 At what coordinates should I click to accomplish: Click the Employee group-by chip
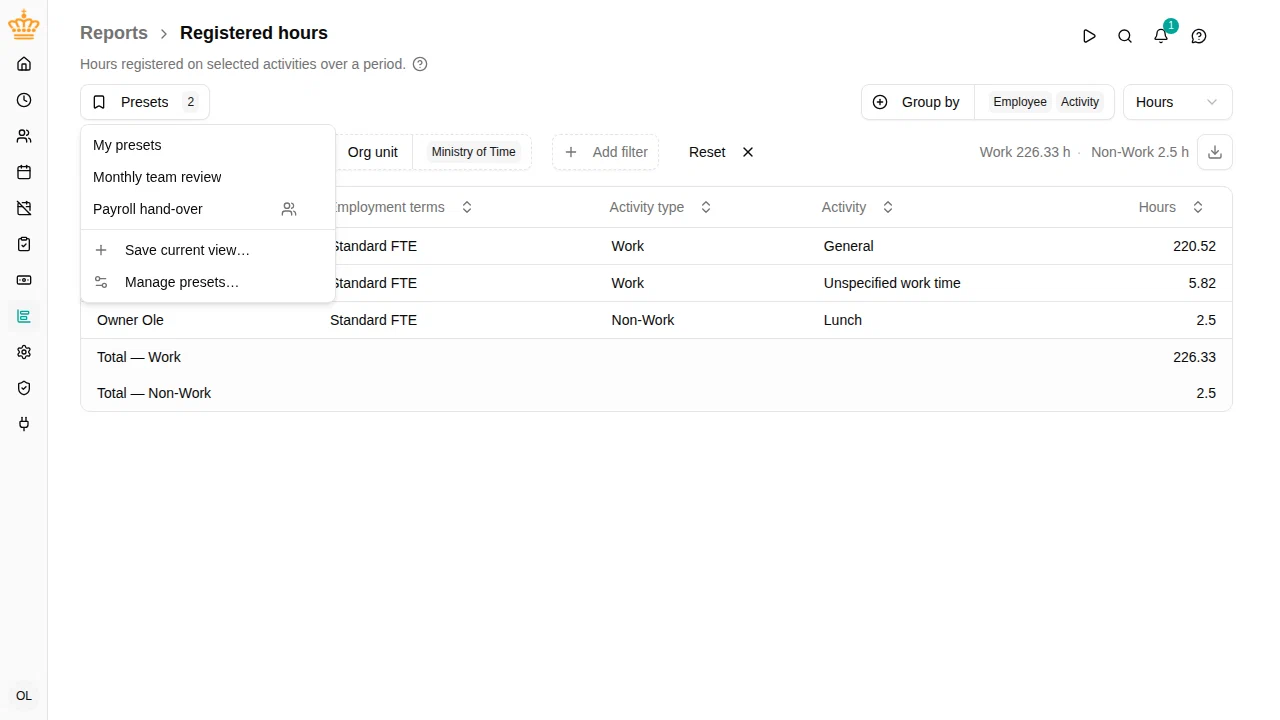1020,102
